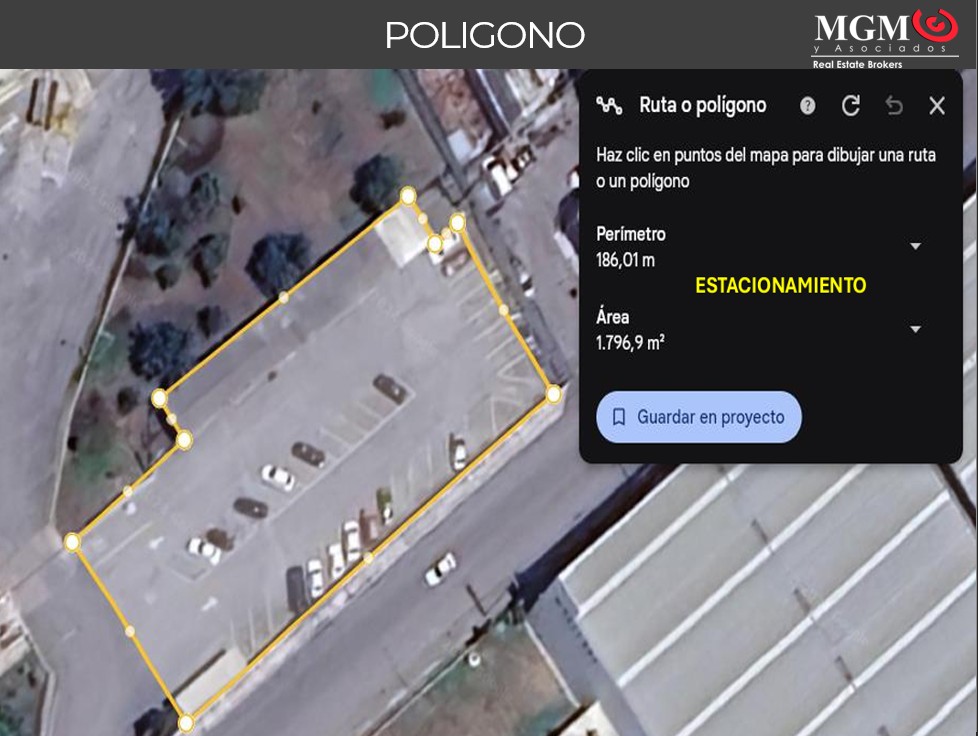Close the Ruta o polígono panel
The image size is (978, 736).
937,106
